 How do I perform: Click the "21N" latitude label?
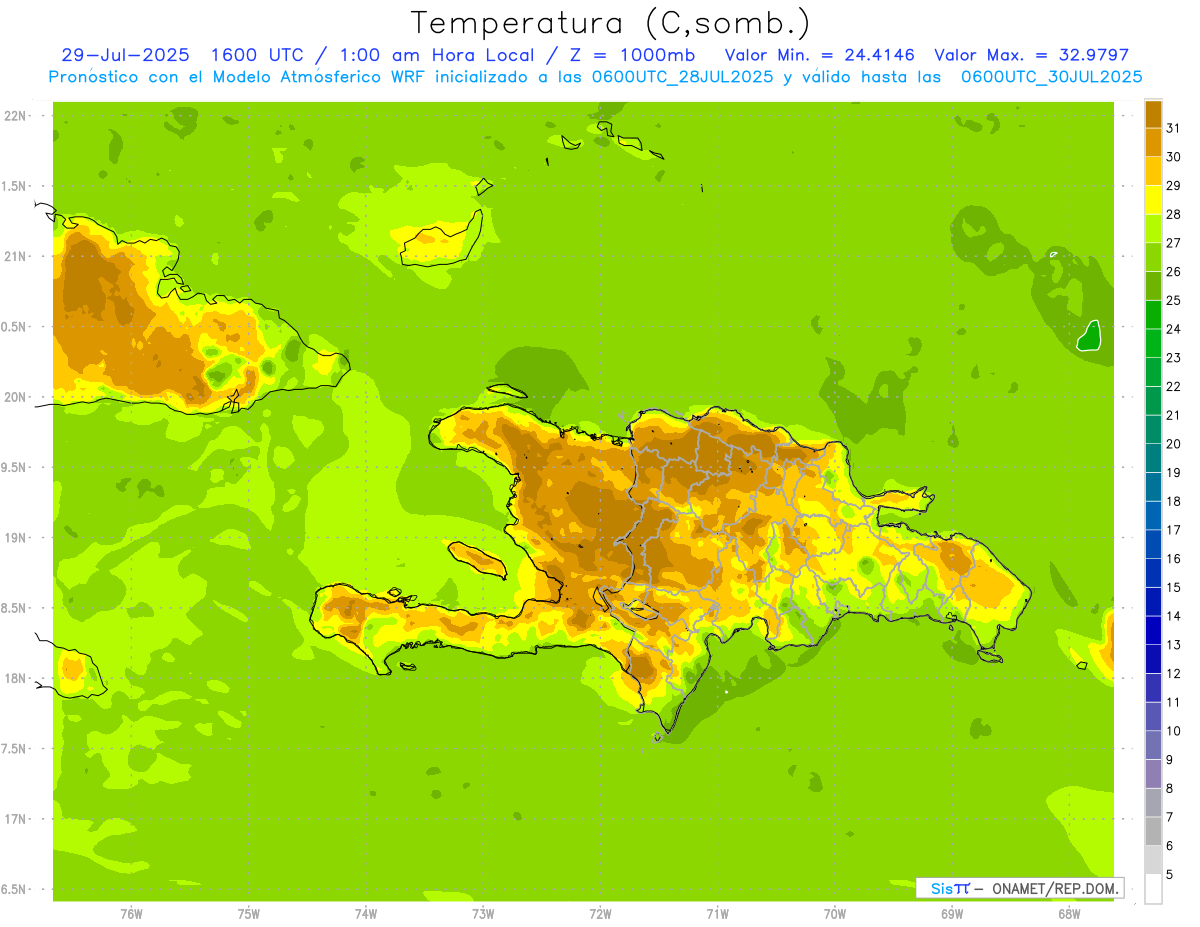15,256
